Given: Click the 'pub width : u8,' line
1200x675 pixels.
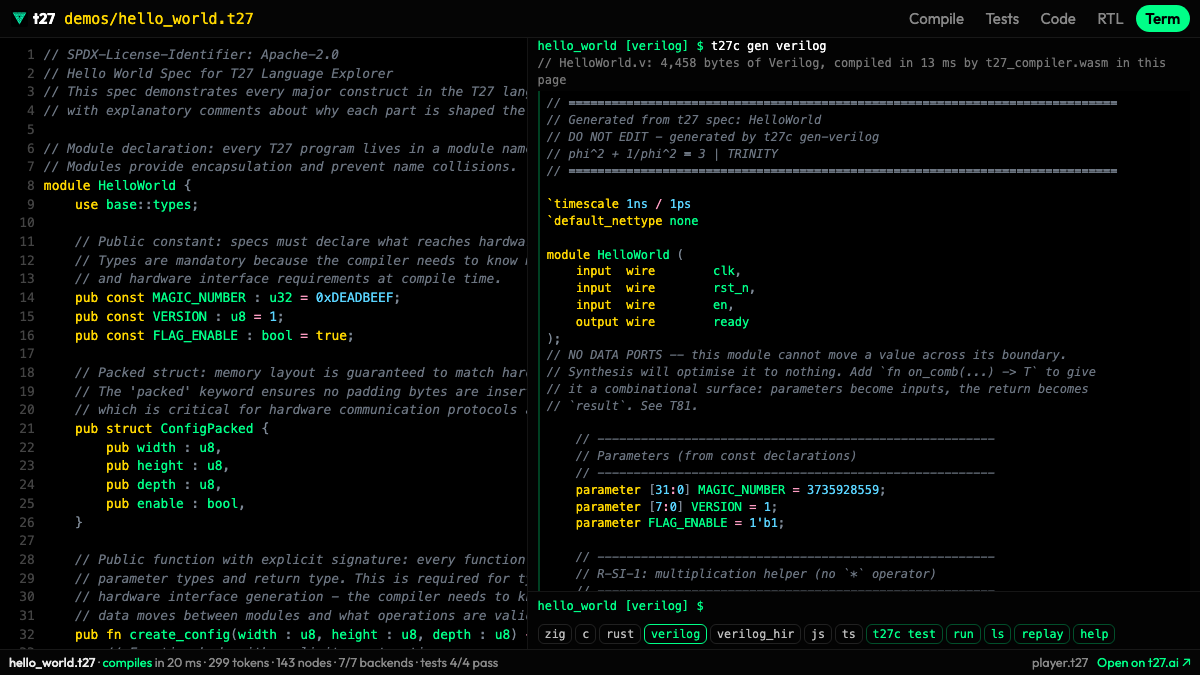Looking at the screenshot, I should (164, 447).
